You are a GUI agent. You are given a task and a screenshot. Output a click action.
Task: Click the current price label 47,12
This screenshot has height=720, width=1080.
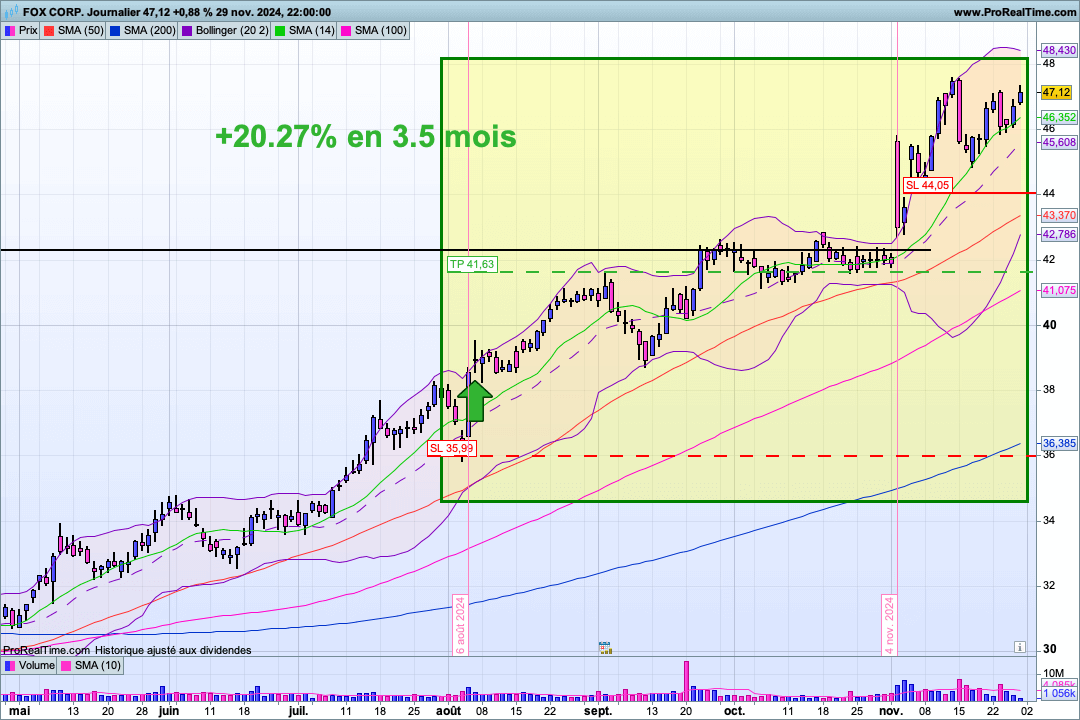[1056, 92]
